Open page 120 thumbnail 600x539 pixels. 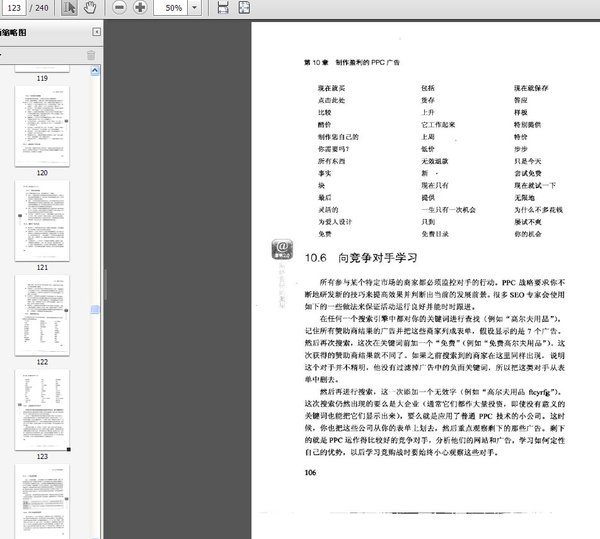(42, 126)
